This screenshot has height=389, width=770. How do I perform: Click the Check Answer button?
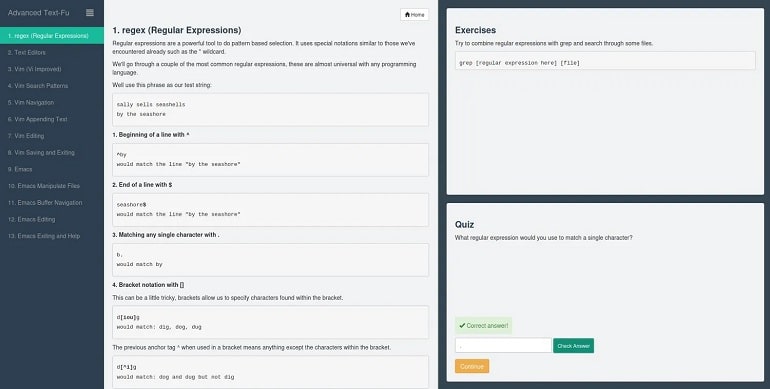point(574,346)
